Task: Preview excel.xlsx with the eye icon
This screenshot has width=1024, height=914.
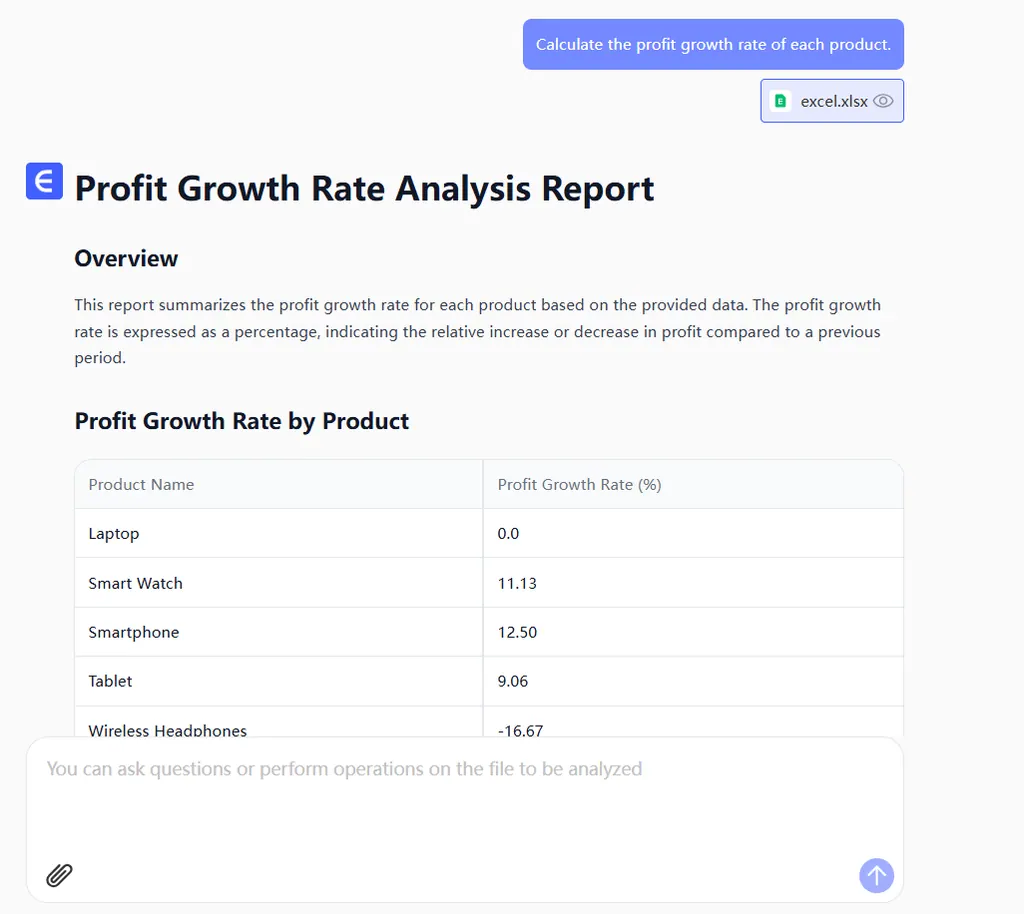Action: pyautogui.click(x=883, y=101)
